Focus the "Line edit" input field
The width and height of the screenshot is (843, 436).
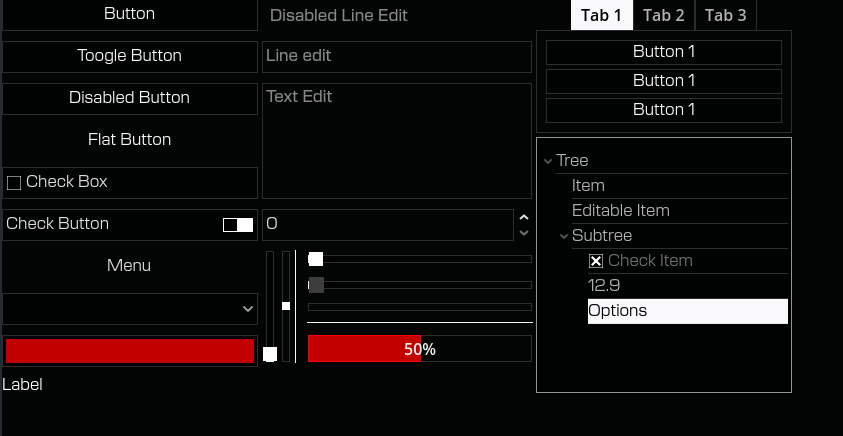396,57
